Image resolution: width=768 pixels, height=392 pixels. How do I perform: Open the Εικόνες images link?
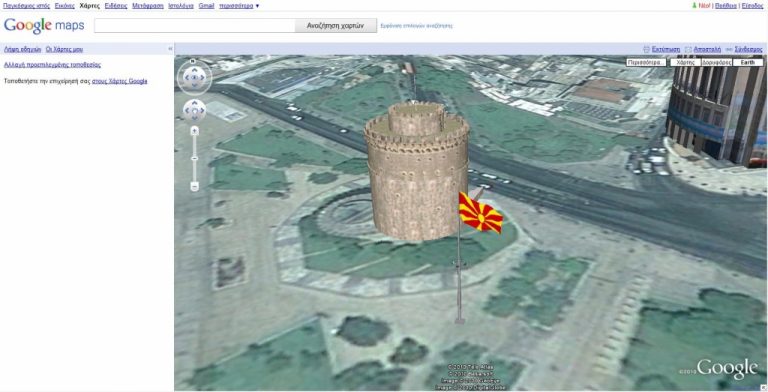coord(65,6)
